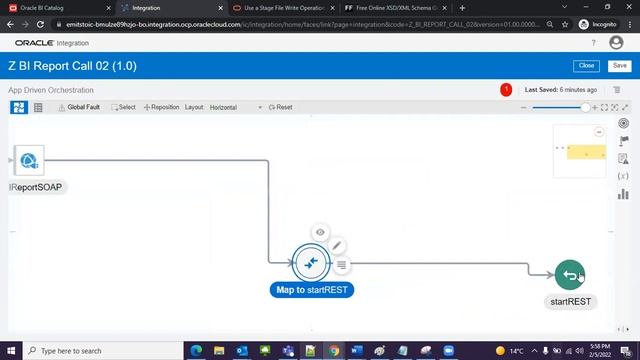The image size is (640, 360).
Task: Zoom out with minus icon
Action: (x=524, y=108)
